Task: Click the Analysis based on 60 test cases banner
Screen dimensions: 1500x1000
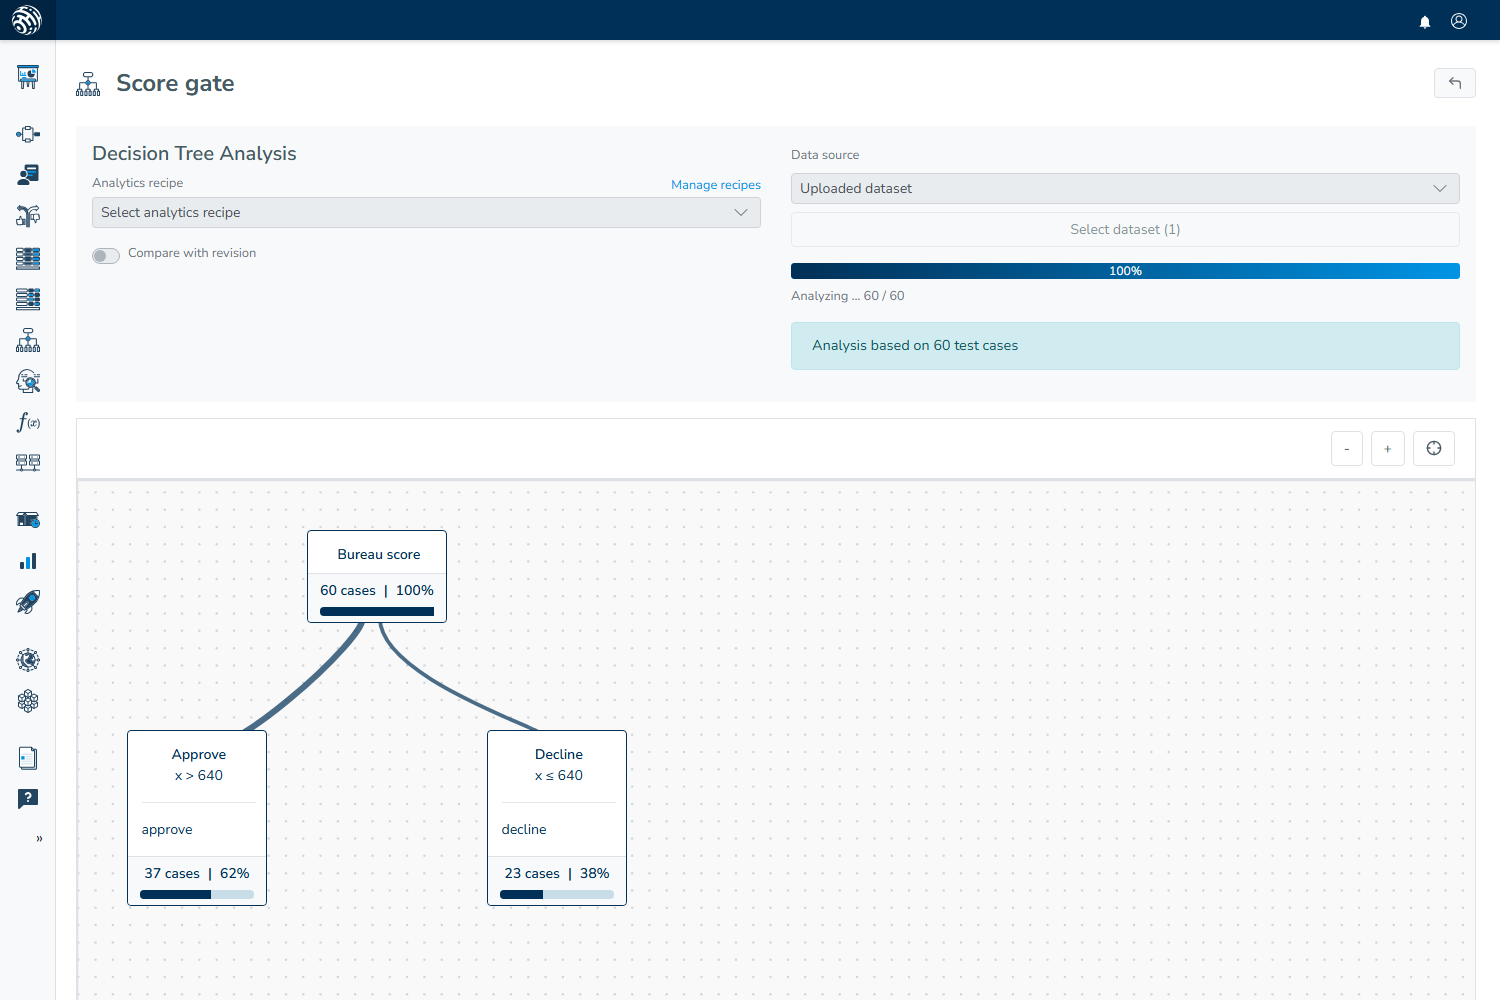Action: pos(1125,346)
